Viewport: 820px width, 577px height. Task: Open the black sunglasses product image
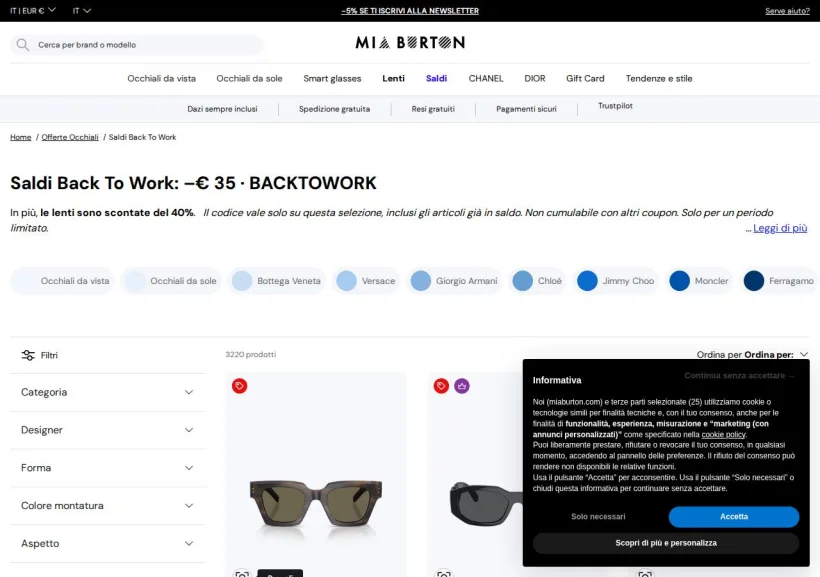485,503
